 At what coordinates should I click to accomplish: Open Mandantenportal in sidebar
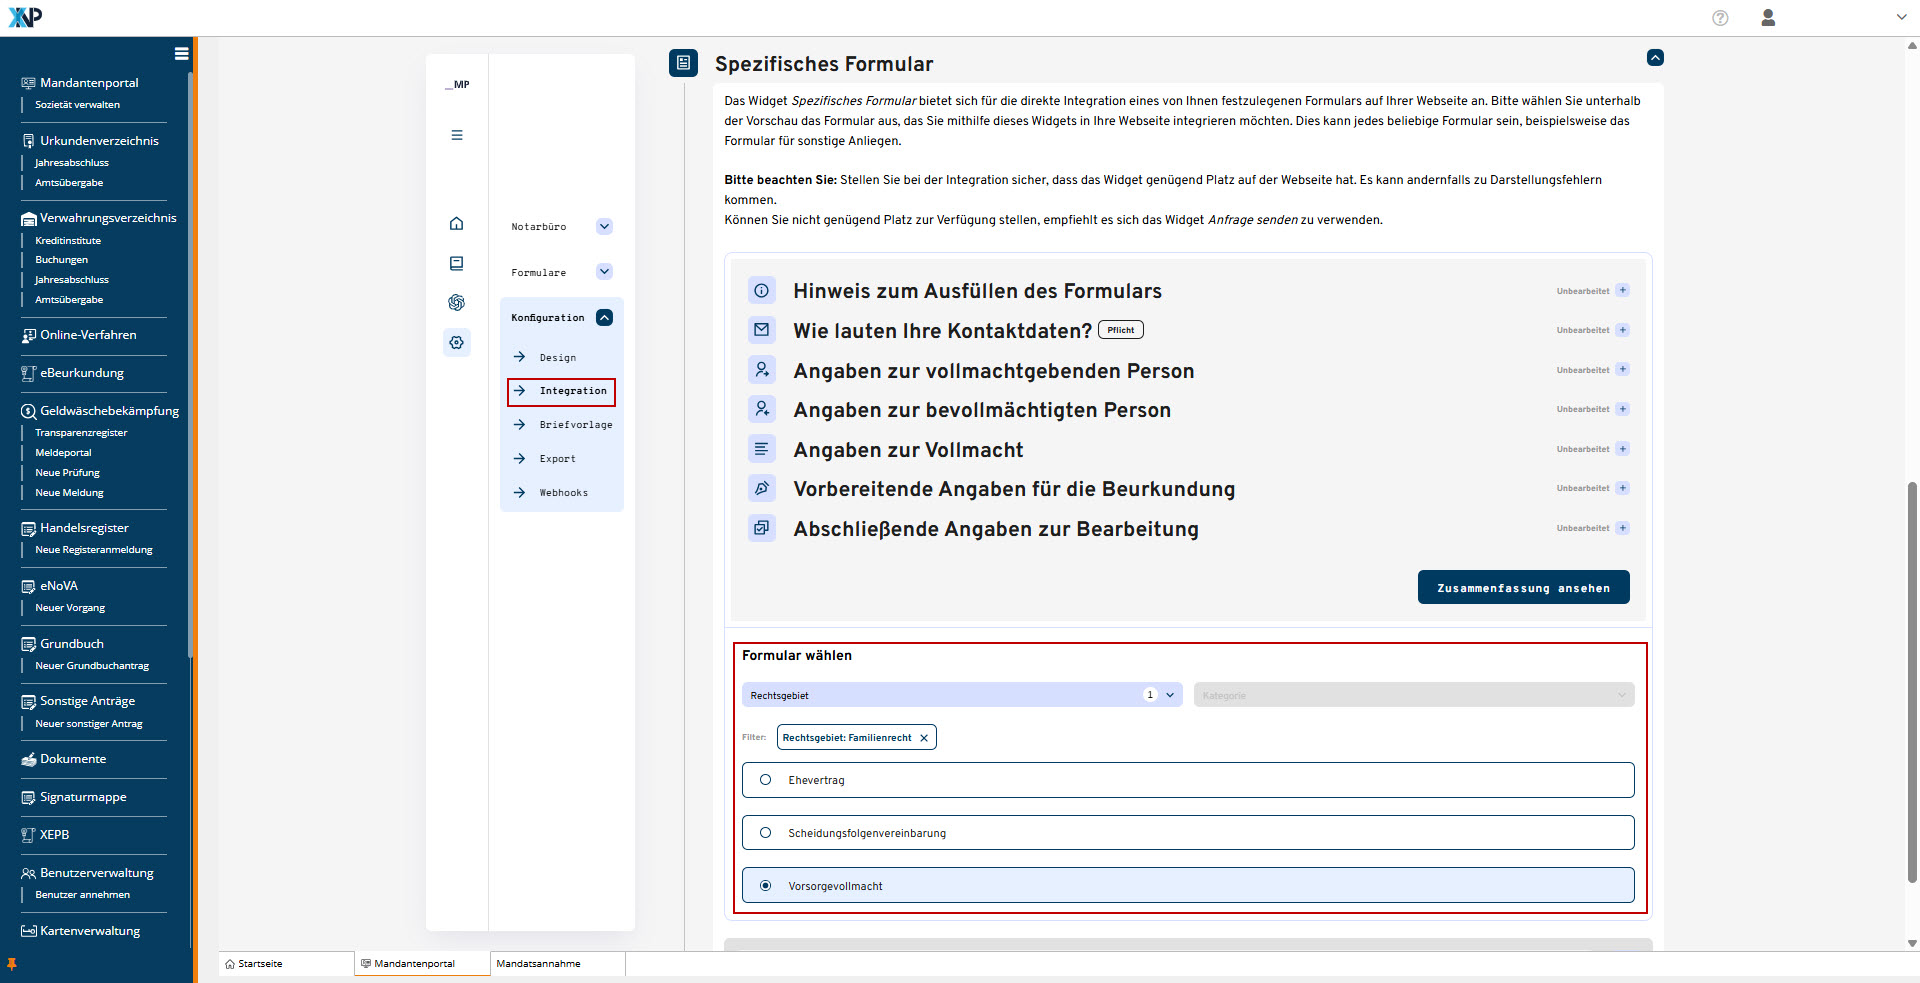89,83
